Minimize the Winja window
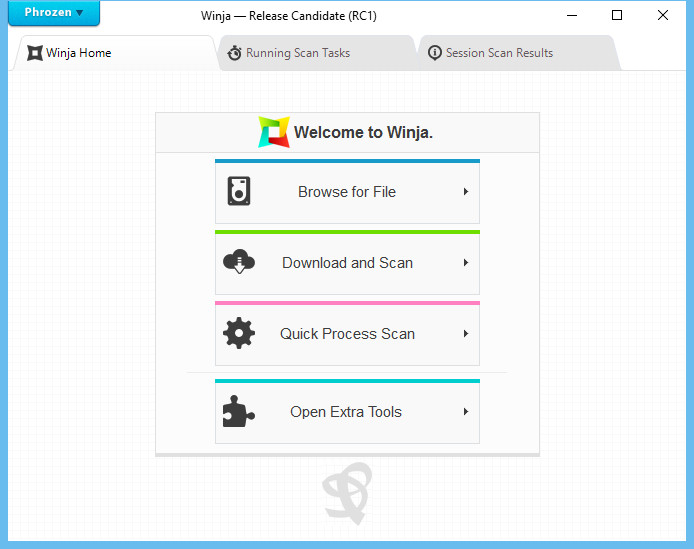The height and width of the screenshot is (549, 694). (572, 15)
